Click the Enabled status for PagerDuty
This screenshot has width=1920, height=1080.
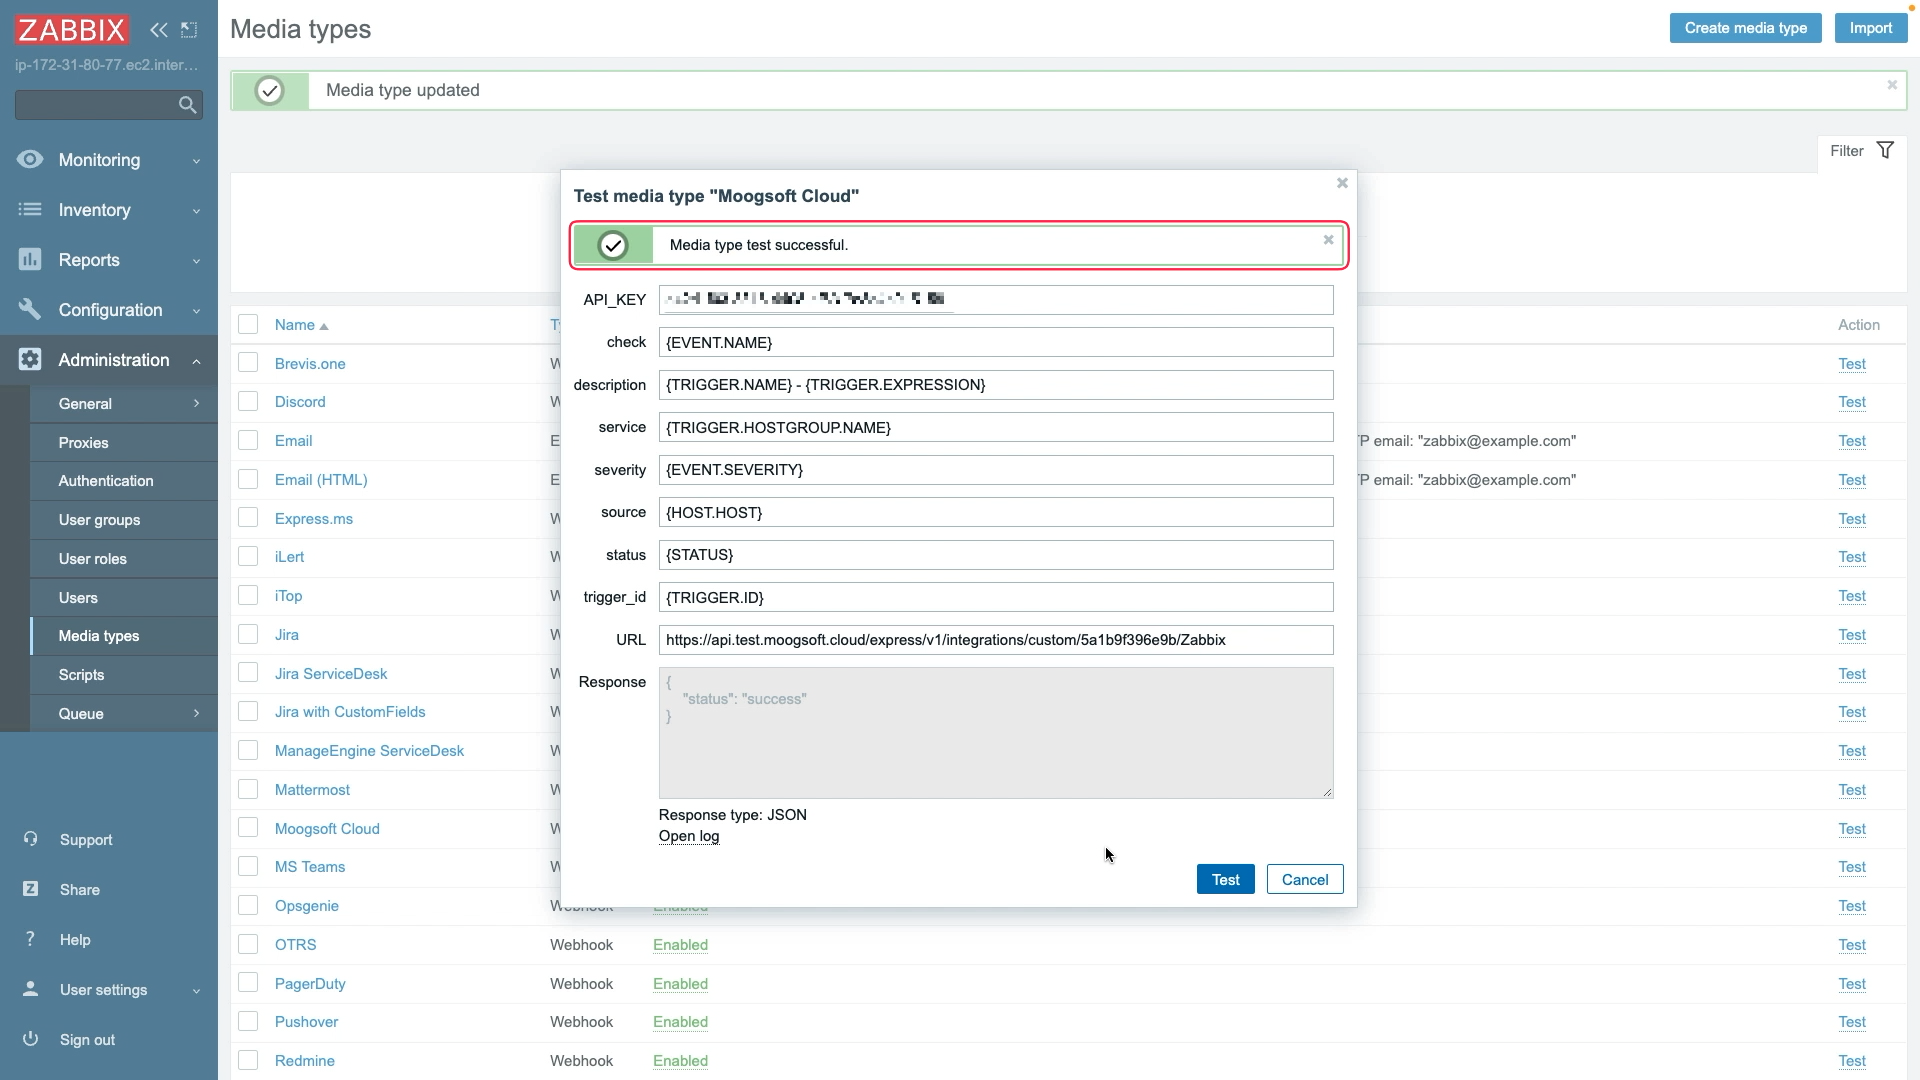coord(680,984)
